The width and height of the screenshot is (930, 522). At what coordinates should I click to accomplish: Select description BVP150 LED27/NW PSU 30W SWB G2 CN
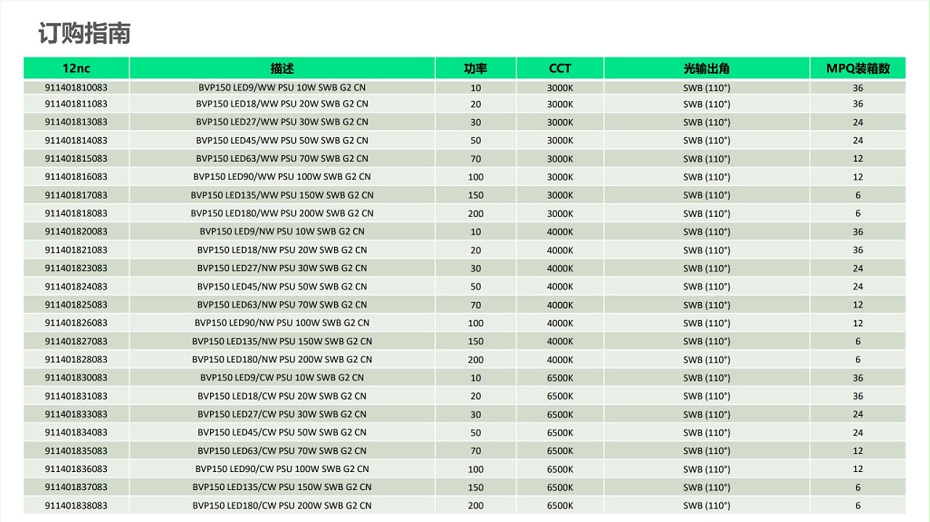282,268
